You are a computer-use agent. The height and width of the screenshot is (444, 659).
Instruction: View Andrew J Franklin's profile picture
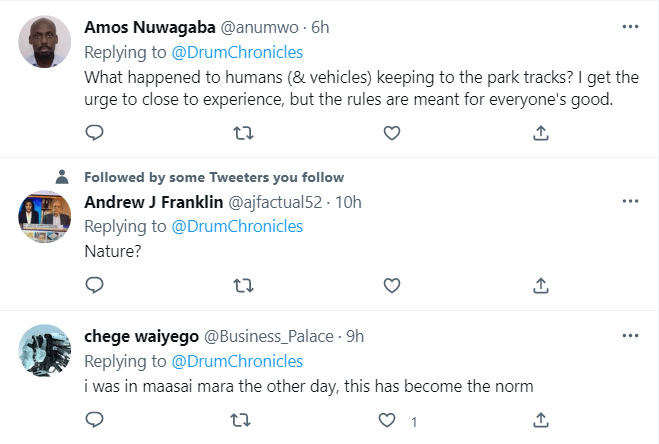click(x=45, y=215)
